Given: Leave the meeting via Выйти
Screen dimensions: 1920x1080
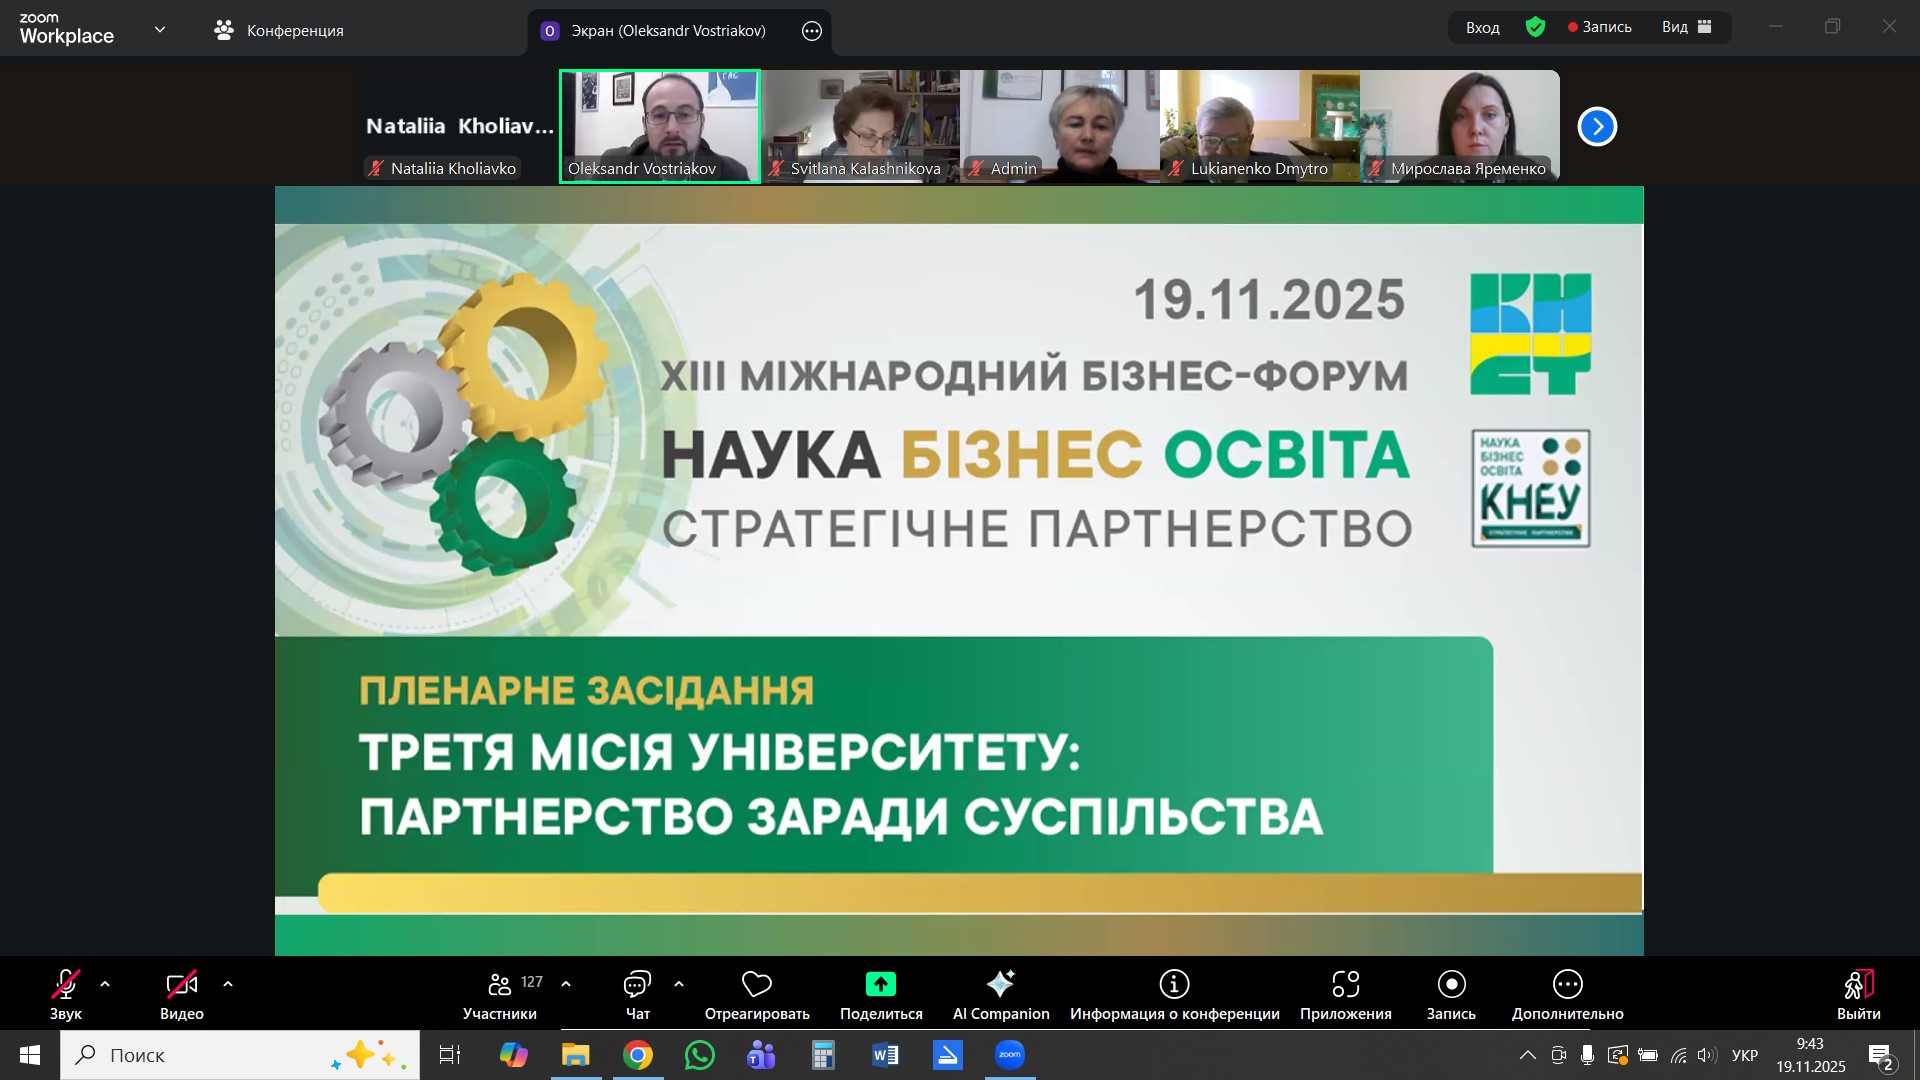Looking at the screenshot, I should click(x=1858, y=993).
